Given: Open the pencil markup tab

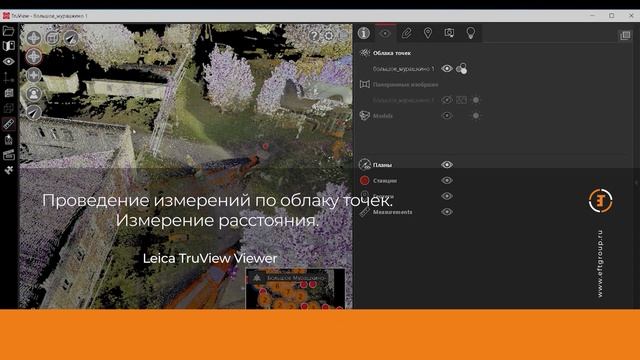Looking at the screenshot, I should click(x=407, y=33).
